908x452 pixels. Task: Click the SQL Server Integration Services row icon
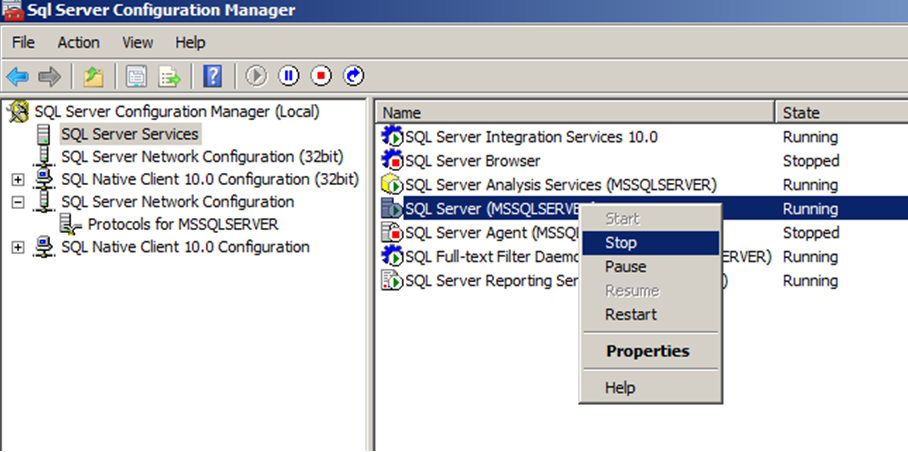coord(392,137)
